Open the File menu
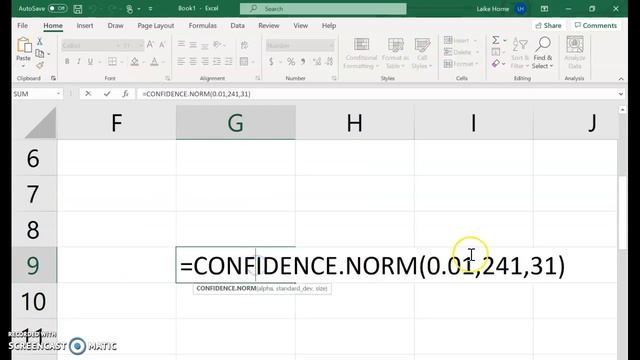The height and width of the screenshot is (360, 640). pos(22,25)
